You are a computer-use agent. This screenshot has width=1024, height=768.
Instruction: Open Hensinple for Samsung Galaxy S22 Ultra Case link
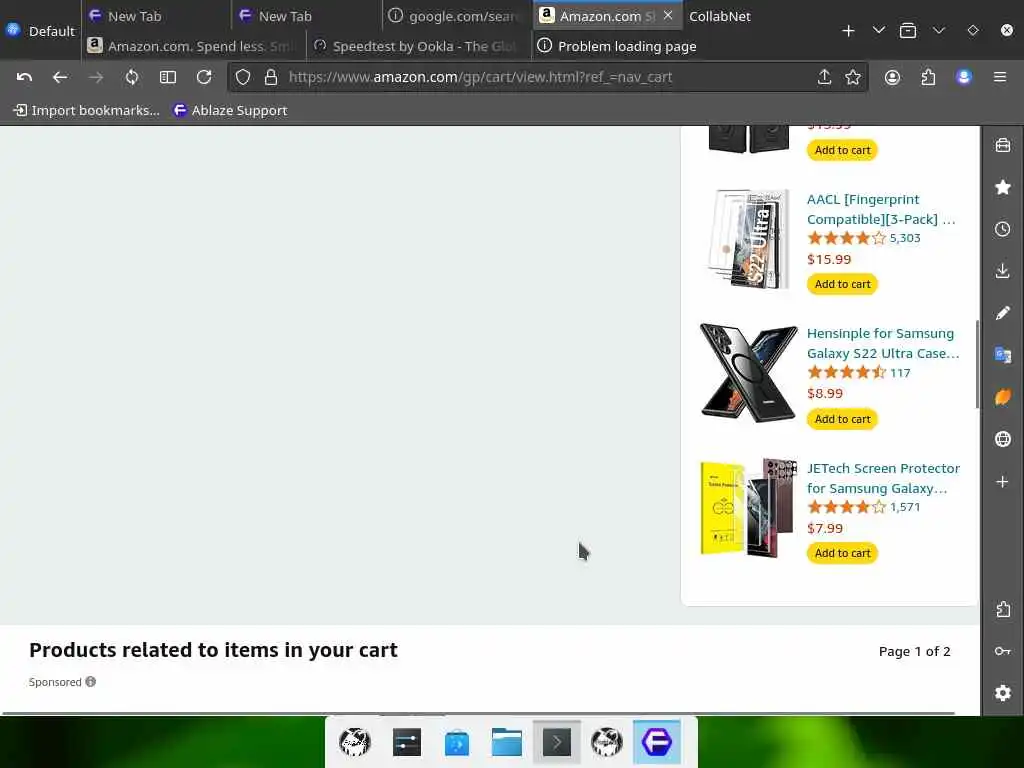[x=883, y=344]
